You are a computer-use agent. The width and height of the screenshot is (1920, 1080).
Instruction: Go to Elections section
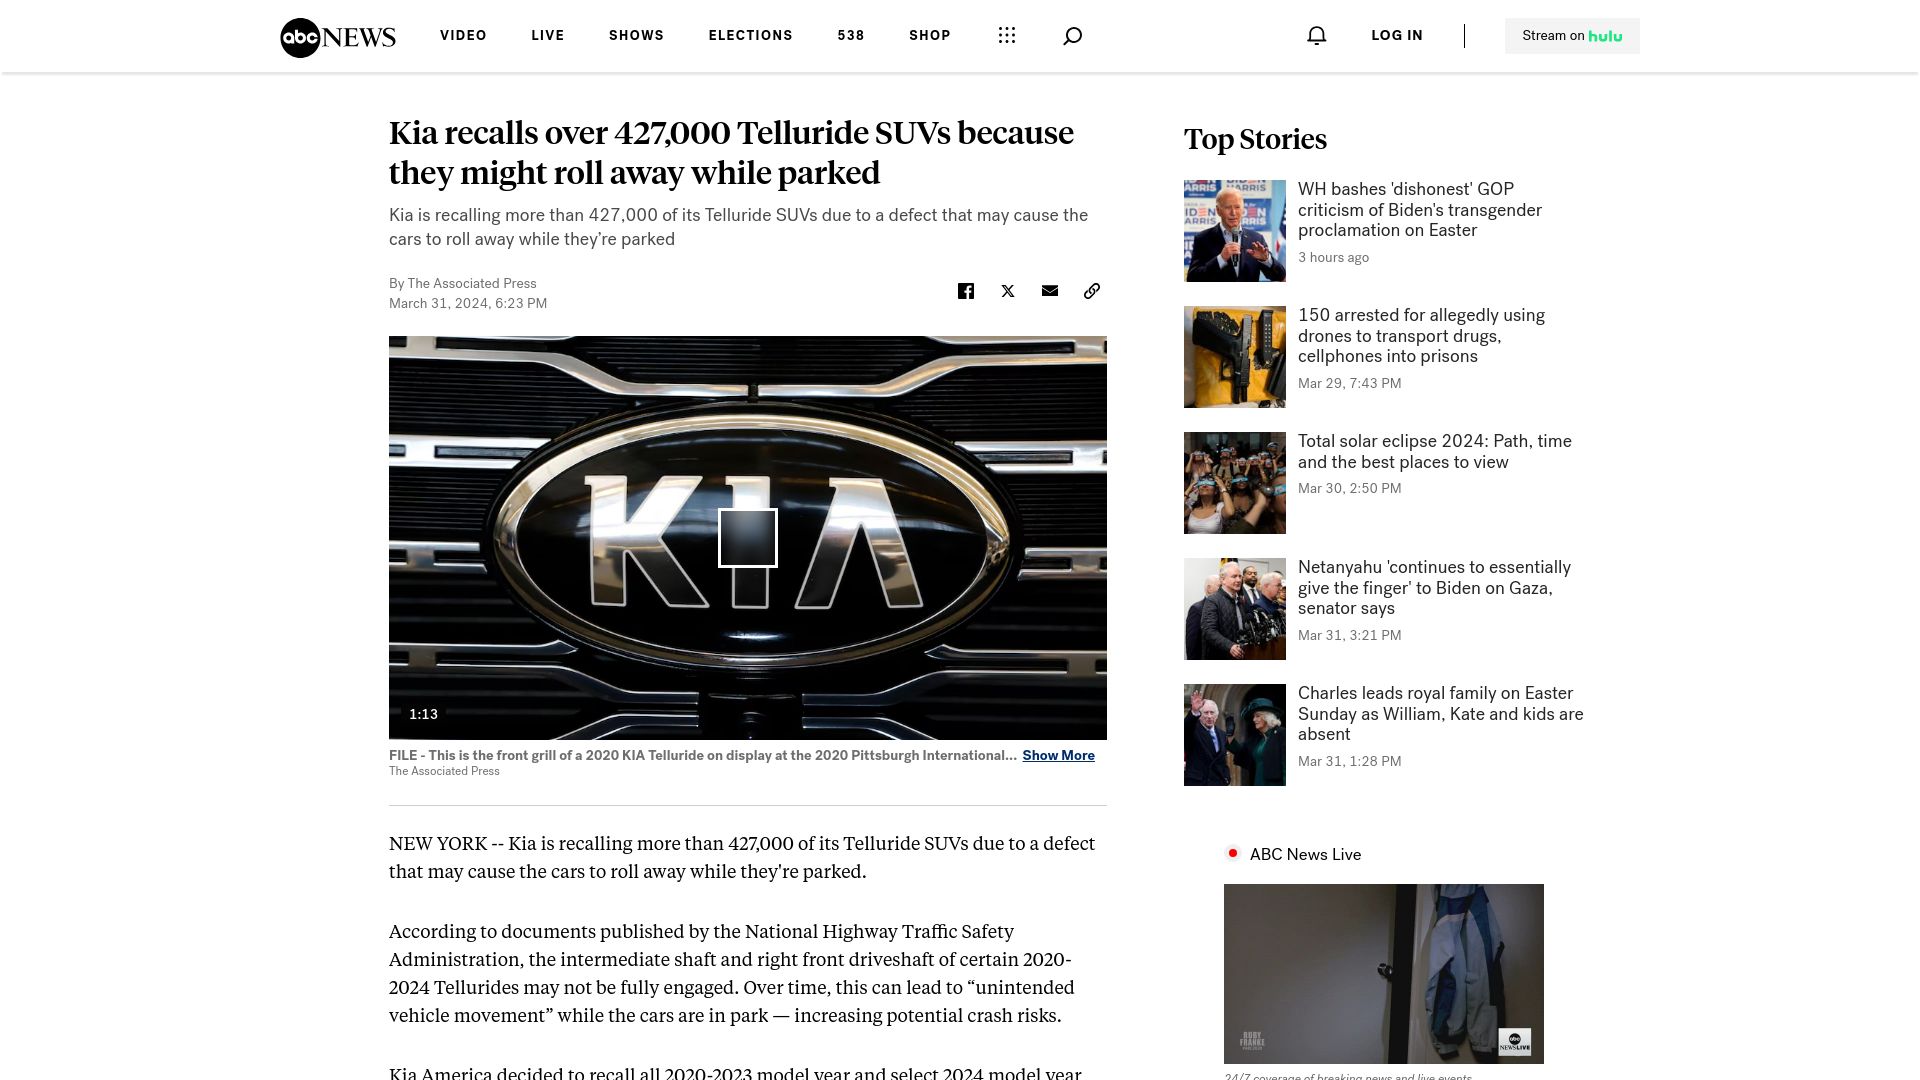(751, 36)
